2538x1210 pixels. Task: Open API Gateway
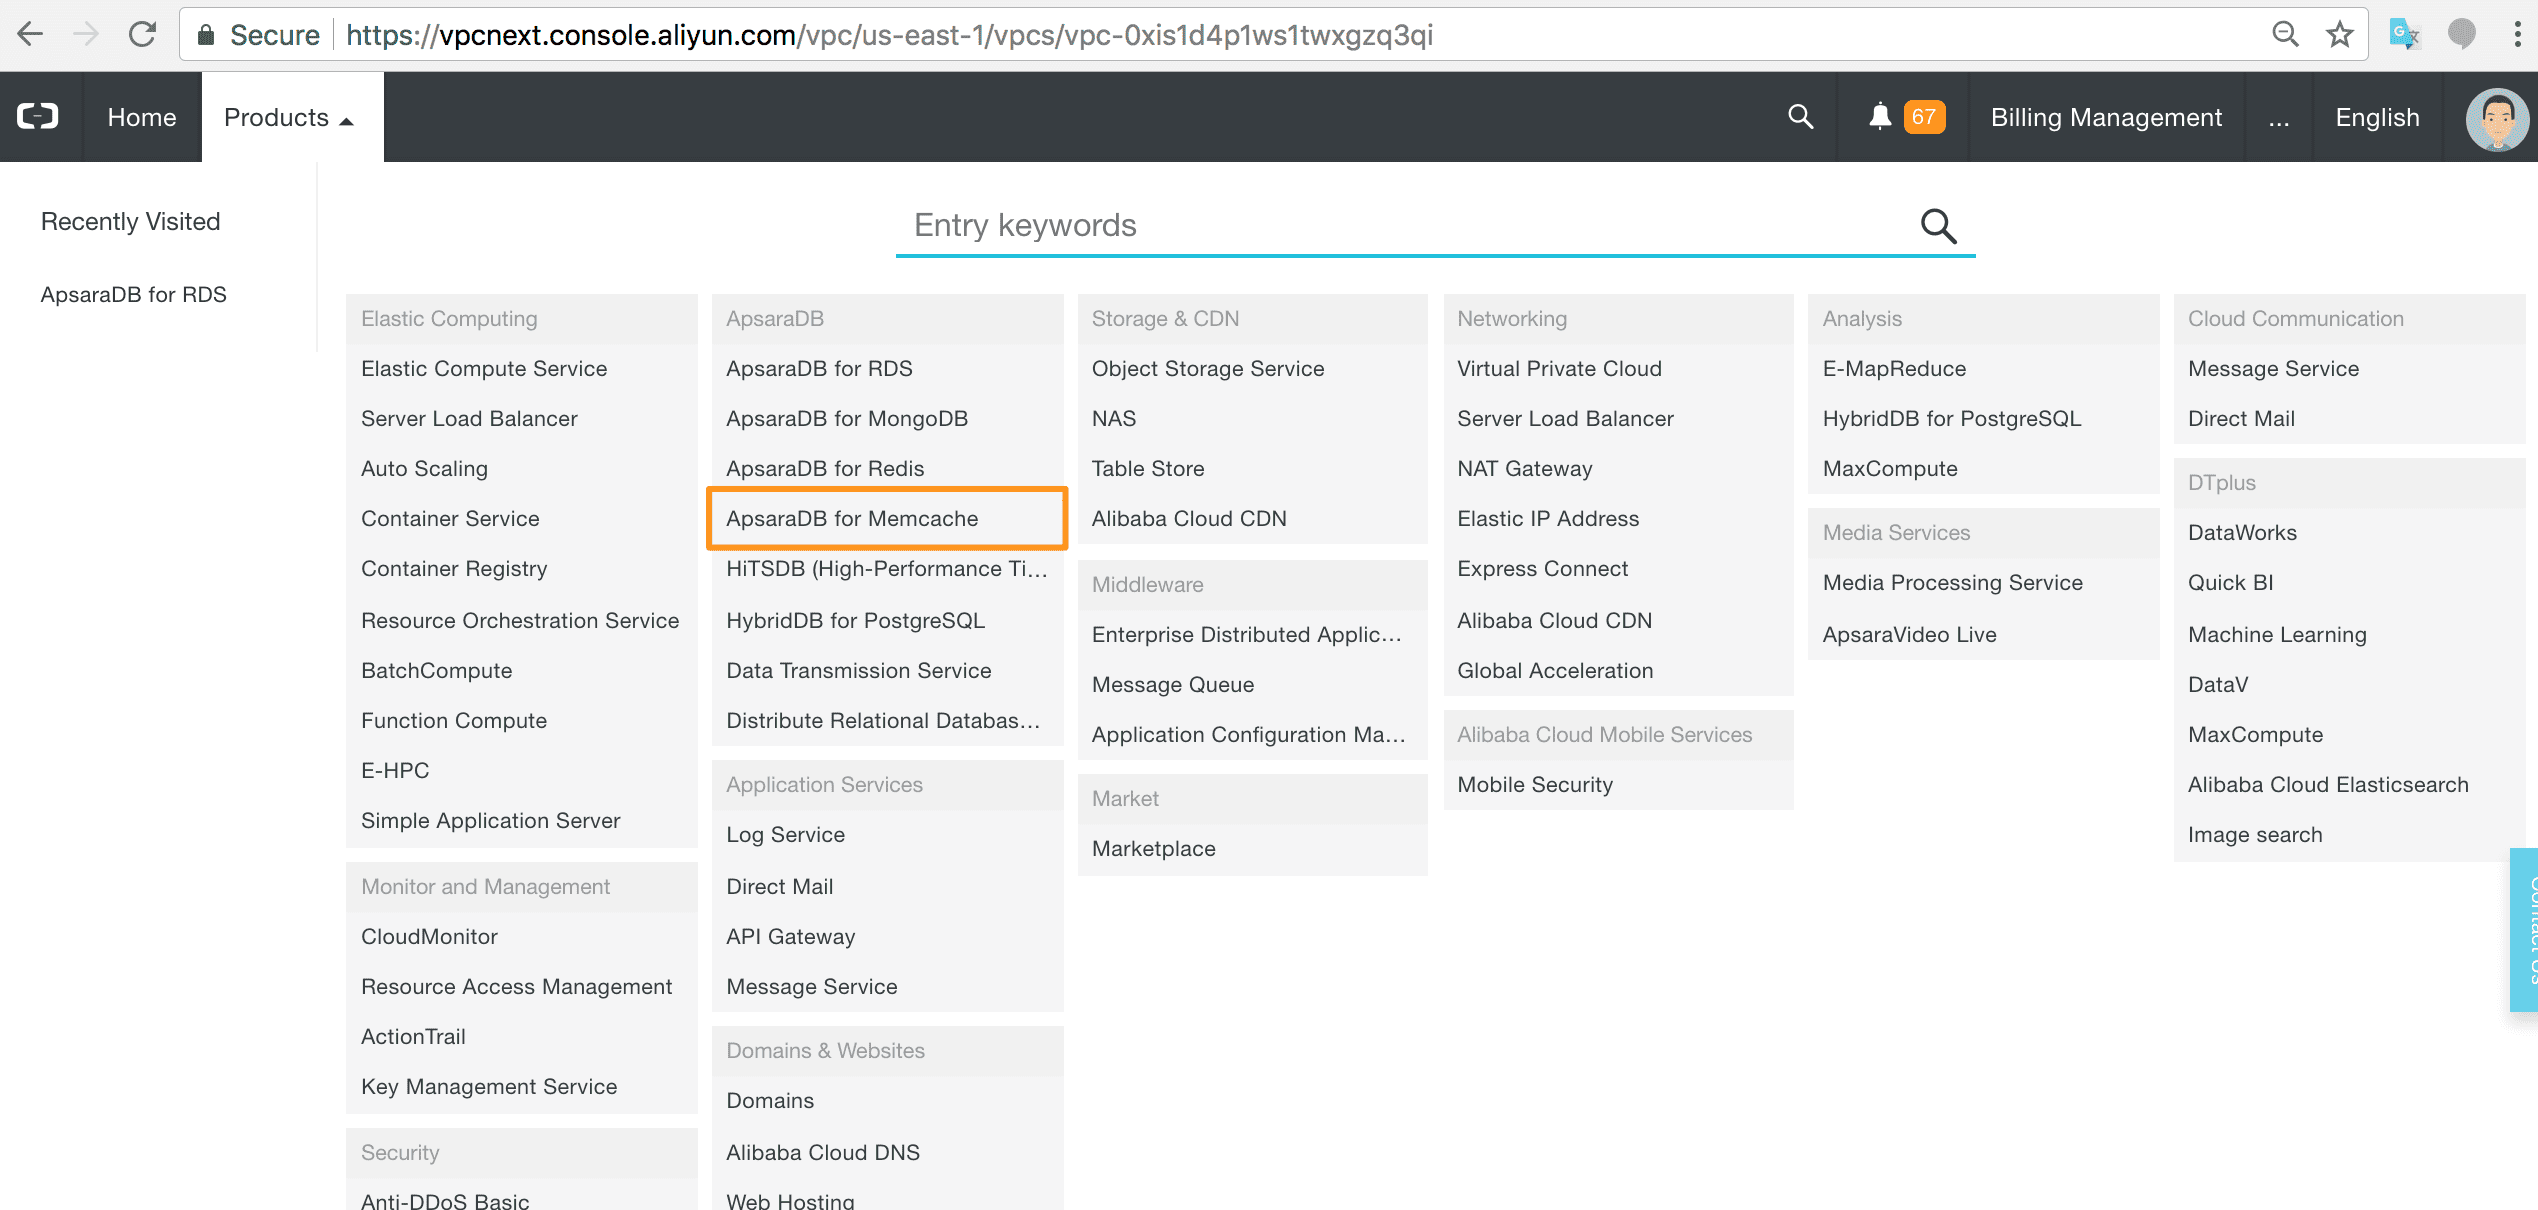[790, 936]
